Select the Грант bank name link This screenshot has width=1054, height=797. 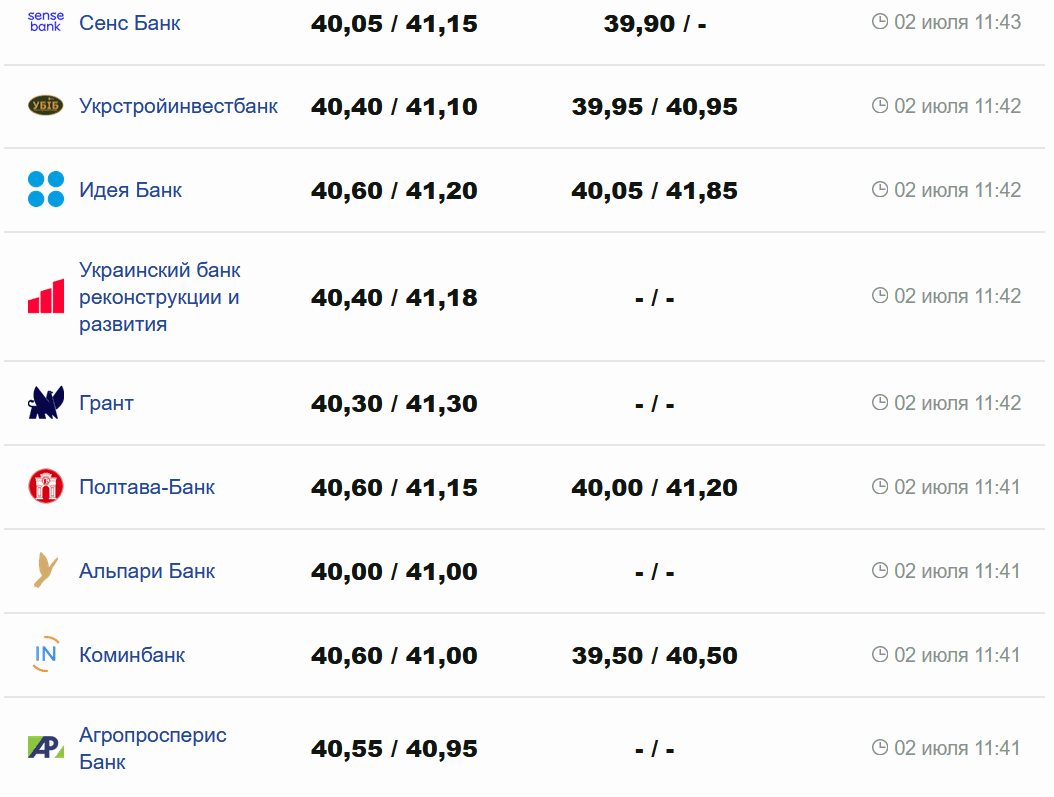[106, 403]
